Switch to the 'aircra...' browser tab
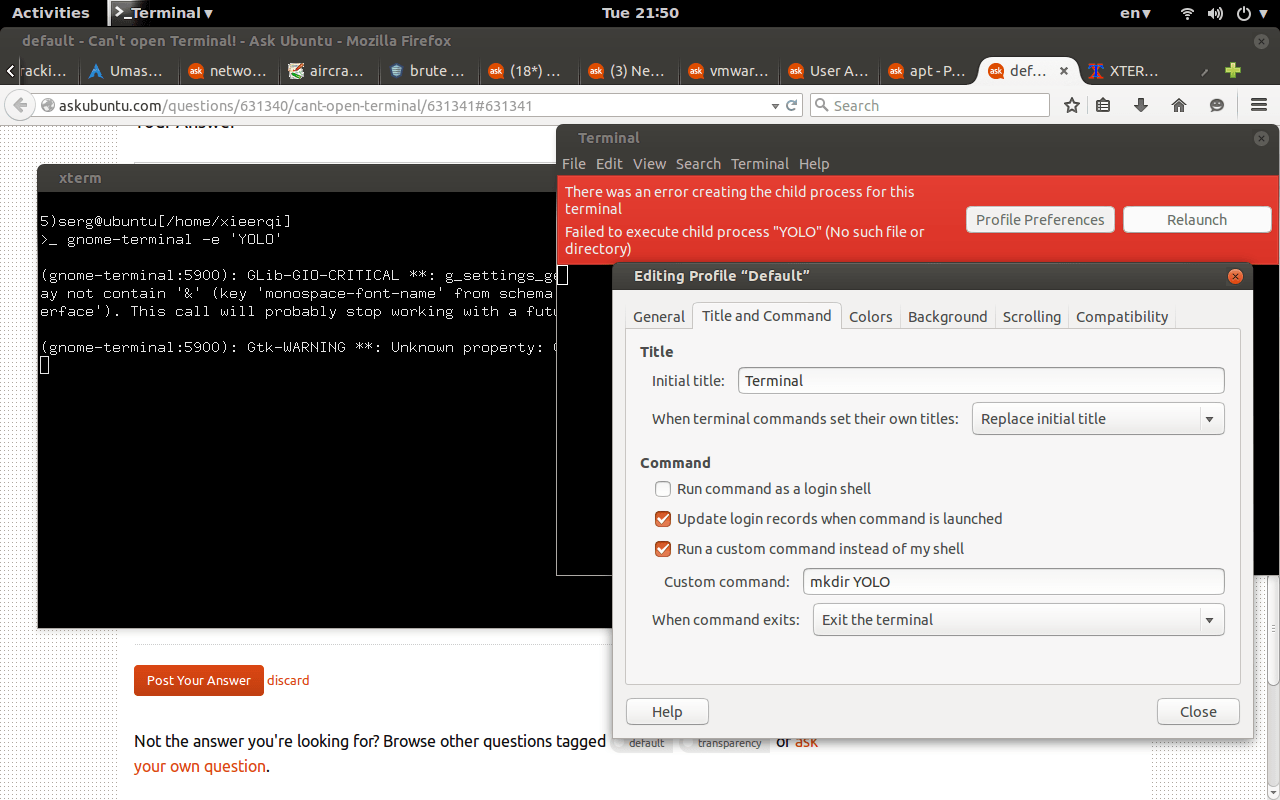The image size is (1280, 800). pyautogui.click(x=330, y=71)
